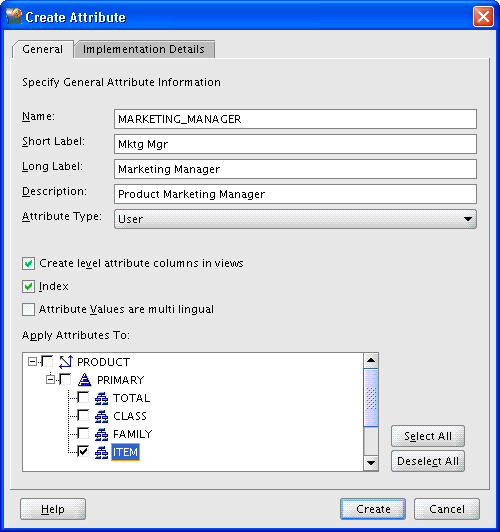Select the ITEM tree label
This screenshot has width=500, height=532.
point(126,452)
